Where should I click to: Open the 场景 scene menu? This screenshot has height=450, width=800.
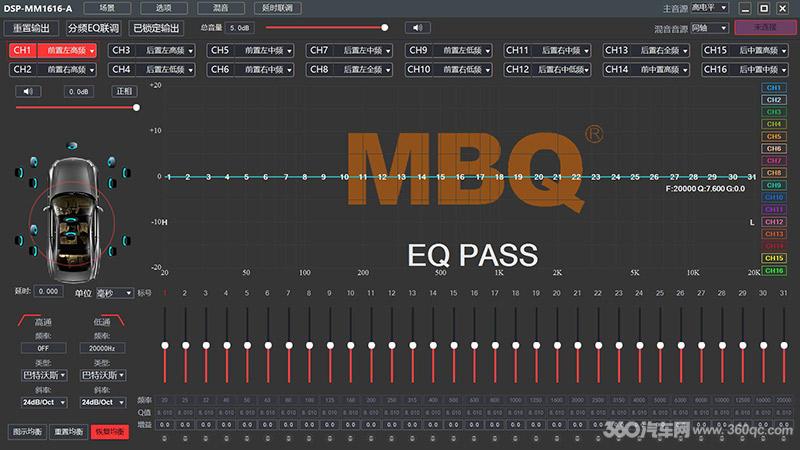[107, 8]
